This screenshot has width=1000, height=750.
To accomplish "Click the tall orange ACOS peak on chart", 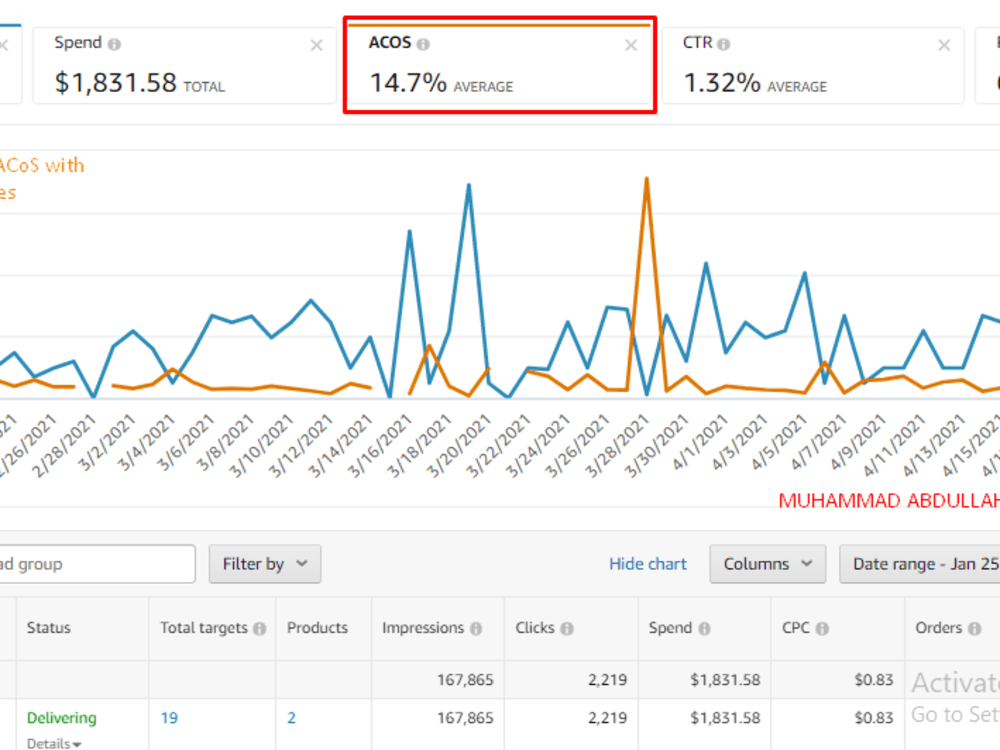I will (647, 180).
